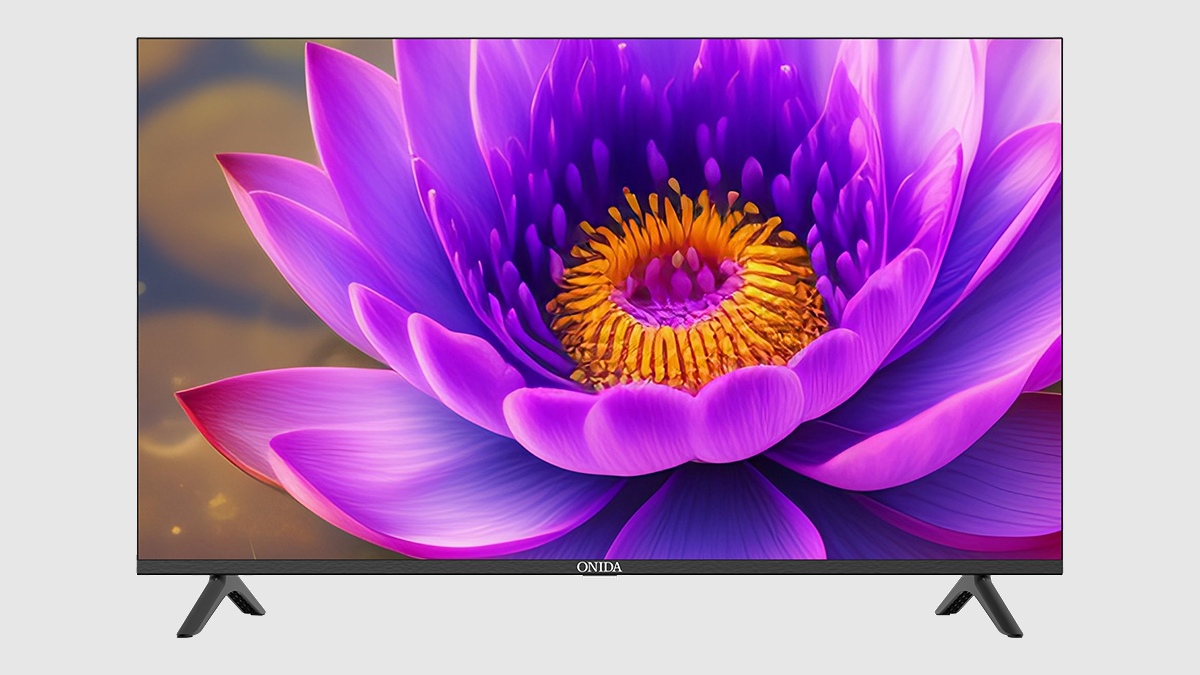The height and width of the screenshot is (675, 1200).
Task: Click the sensor notch below the ONIDA logo
Action: [x=599, y=576]
